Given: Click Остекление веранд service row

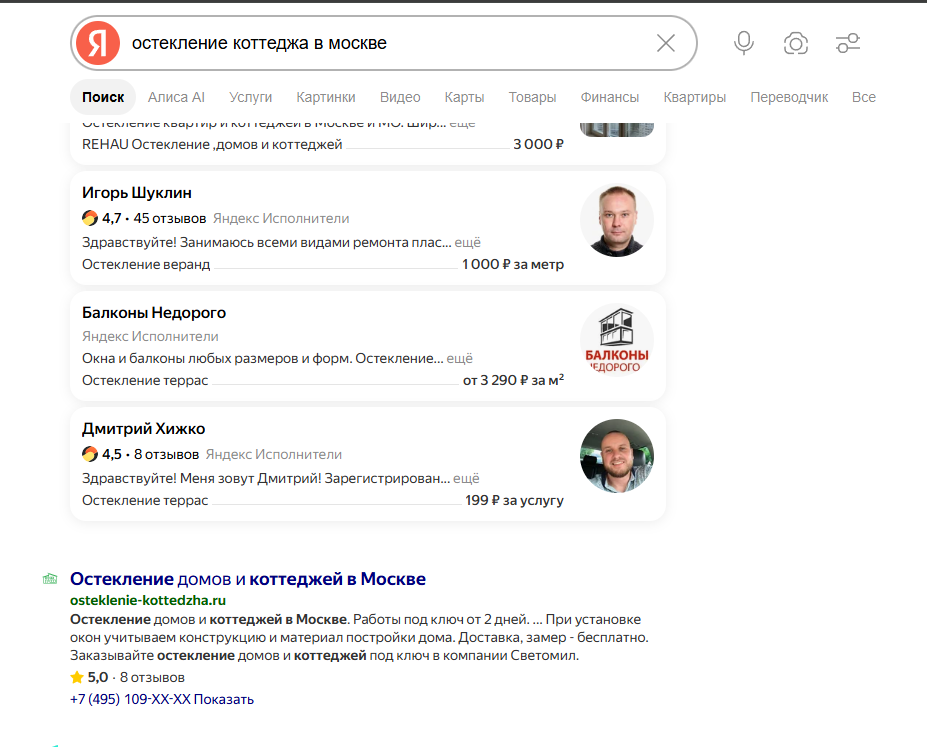Looking at the screenshot, I should click(323, 264).
